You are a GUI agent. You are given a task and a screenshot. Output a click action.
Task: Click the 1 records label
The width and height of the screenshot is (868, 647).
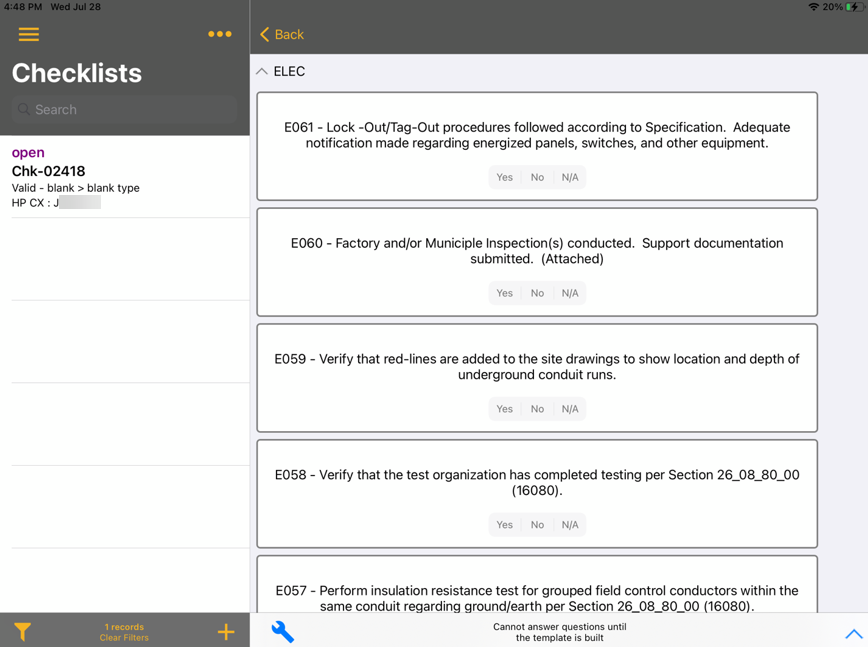(124, 627)
